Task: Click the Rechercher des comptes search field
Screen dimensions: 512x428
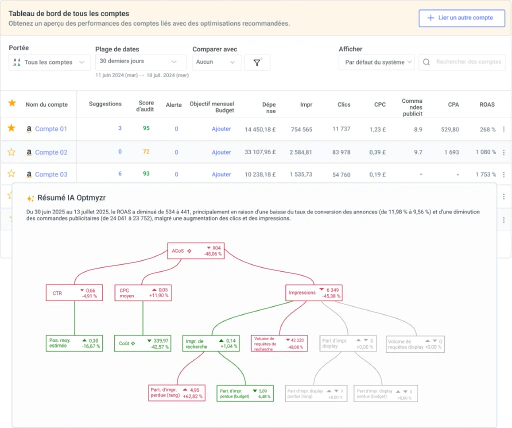Action: (x=469, y=62)
